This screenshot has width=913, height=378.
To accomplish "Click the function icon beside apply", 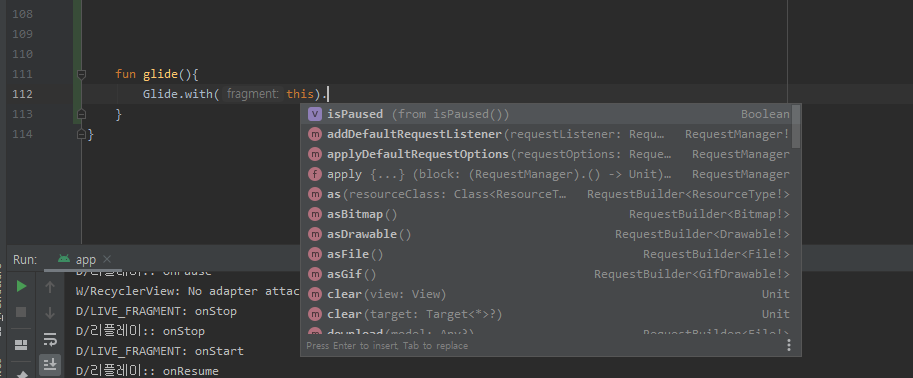I will pyautogui.click(x=315, y=174).
